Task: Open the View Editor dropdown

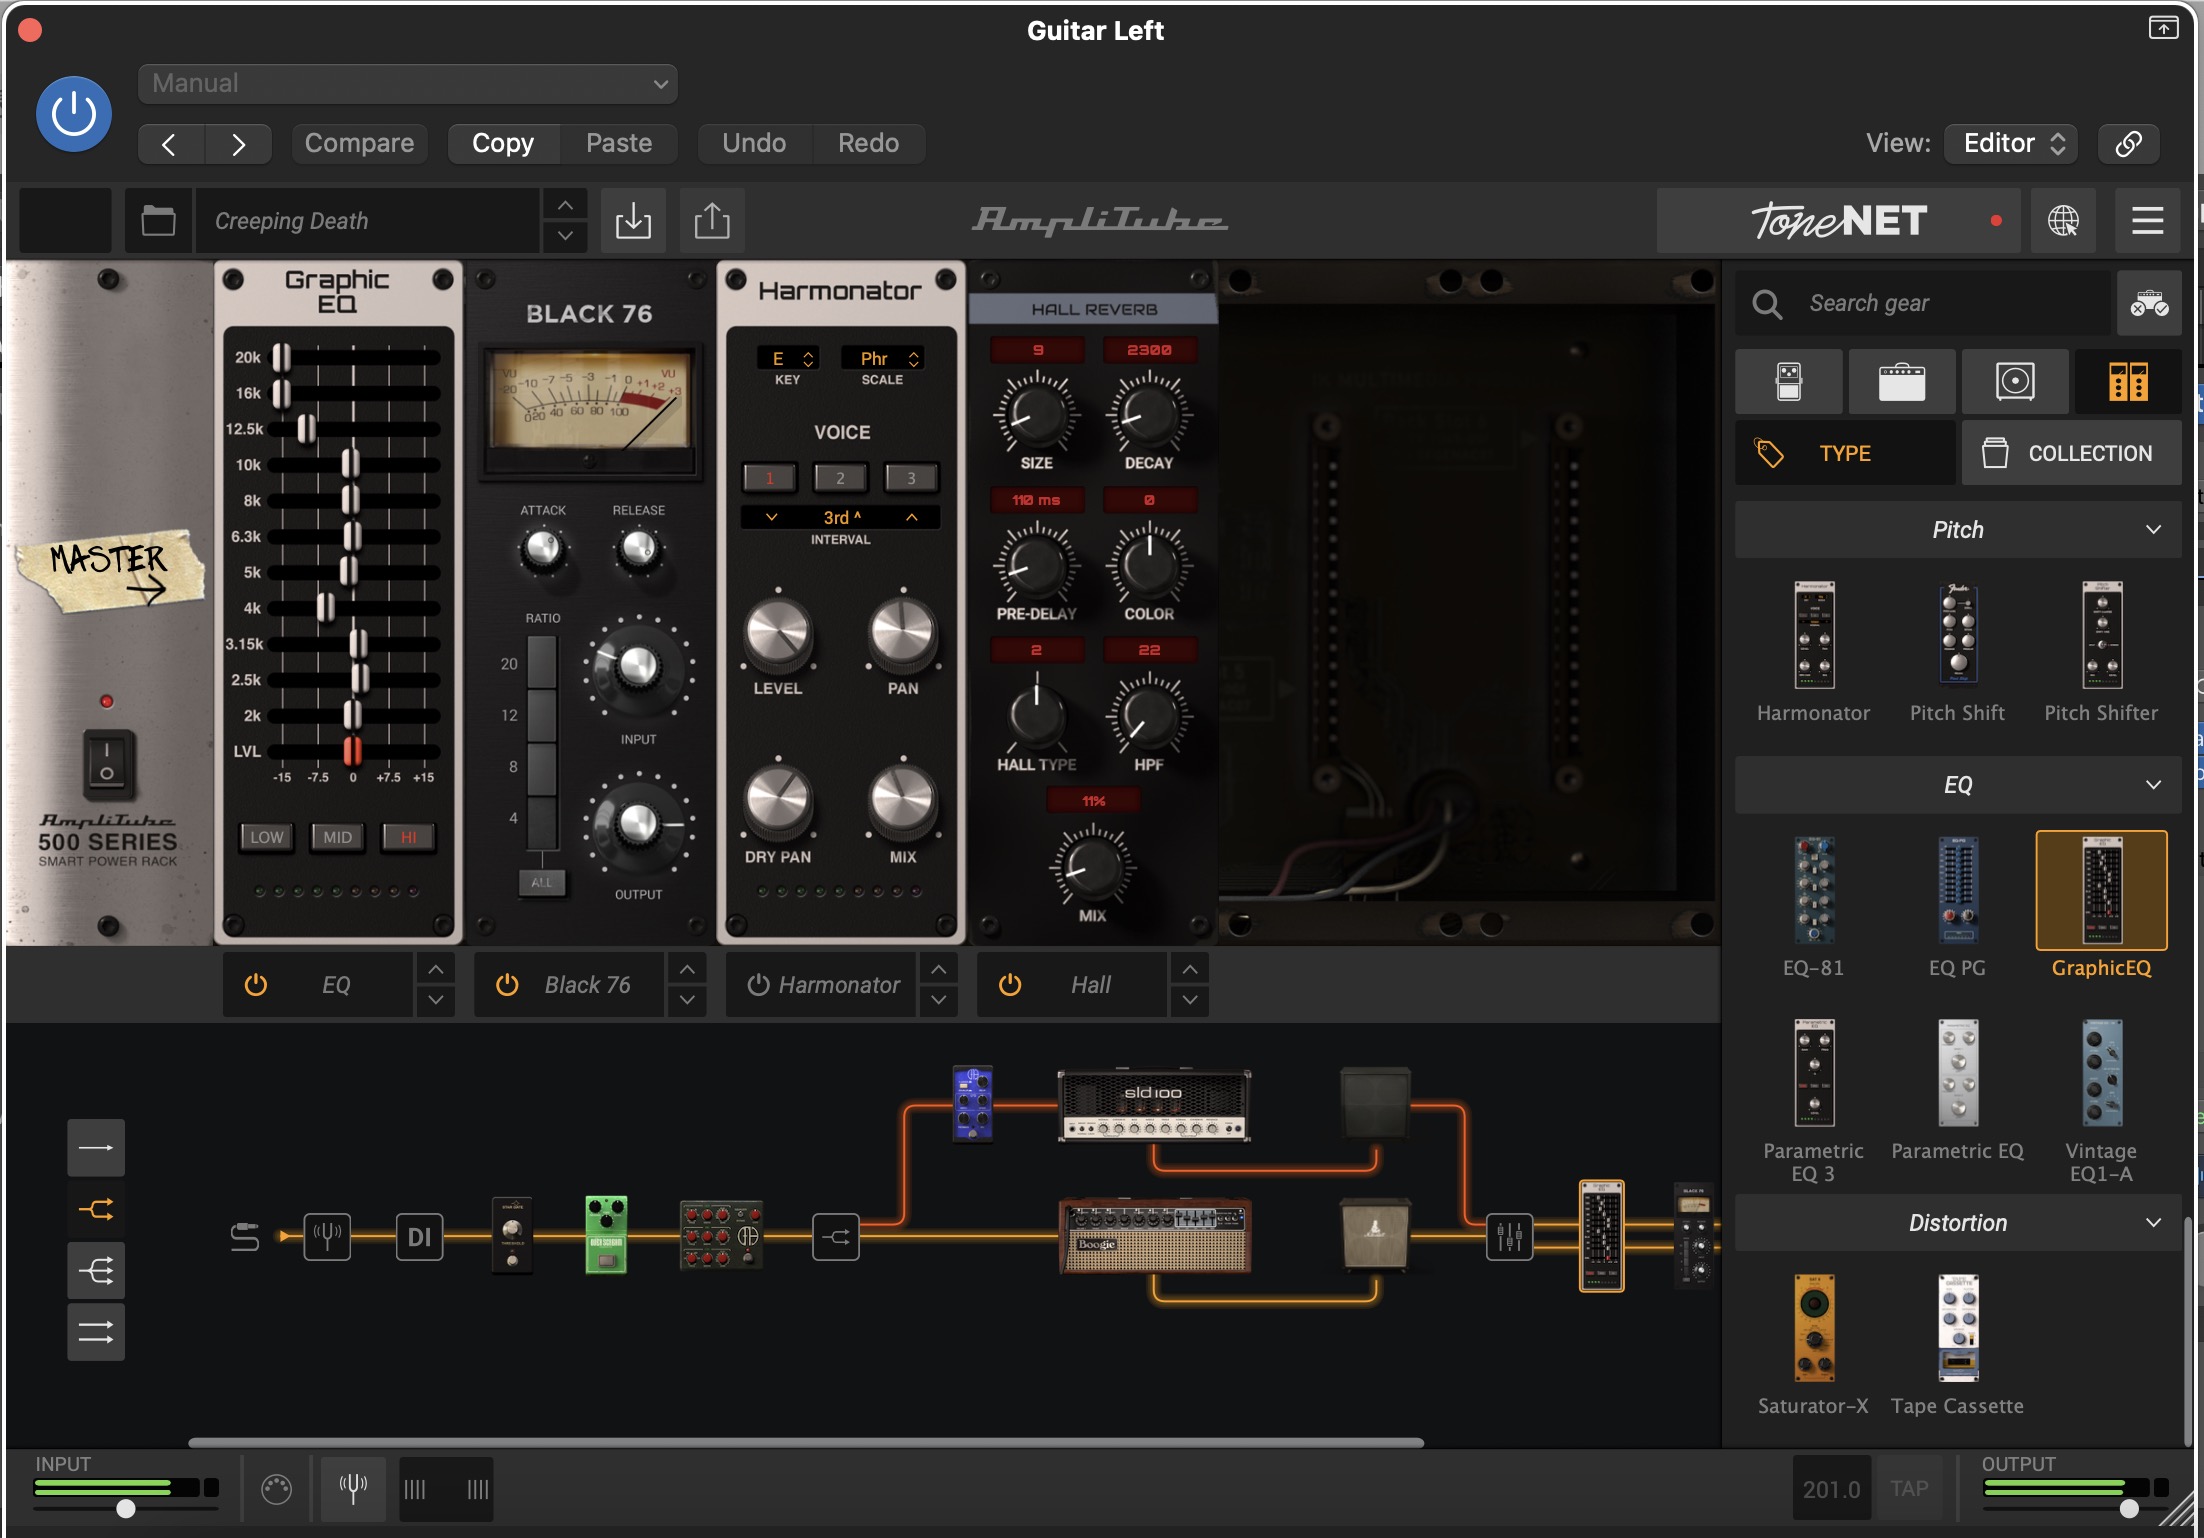Action: click(2011, 144)
